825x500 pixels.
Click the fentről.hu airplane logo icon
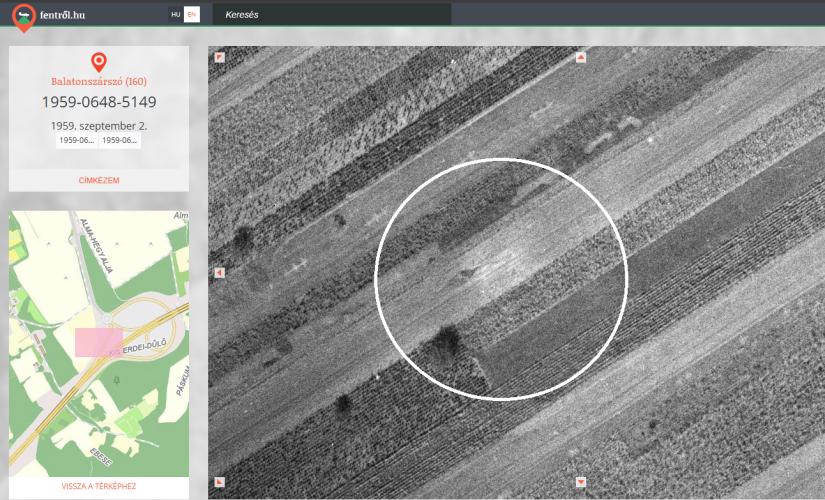point(24,17)
